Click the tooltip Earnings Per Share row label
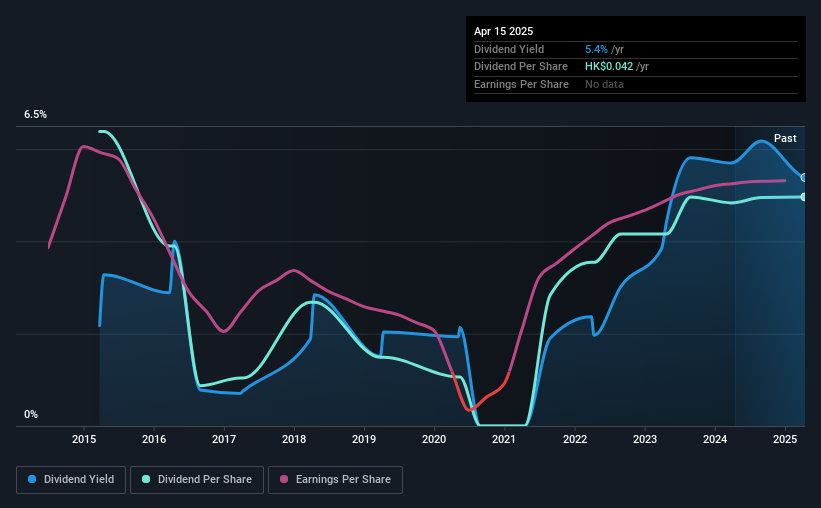821x508 pixels. pos(521,84)
